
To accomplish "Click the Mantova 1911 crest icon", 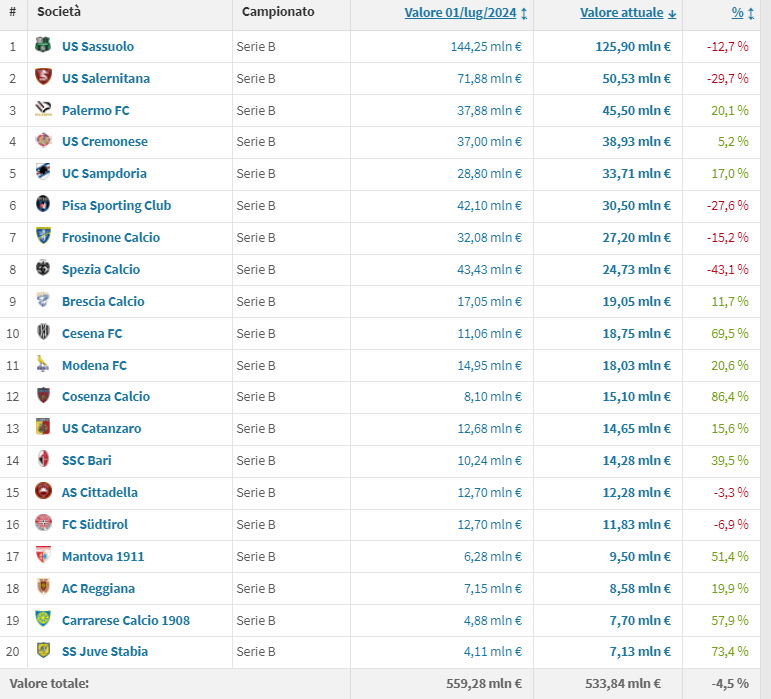I will [43, 556].
